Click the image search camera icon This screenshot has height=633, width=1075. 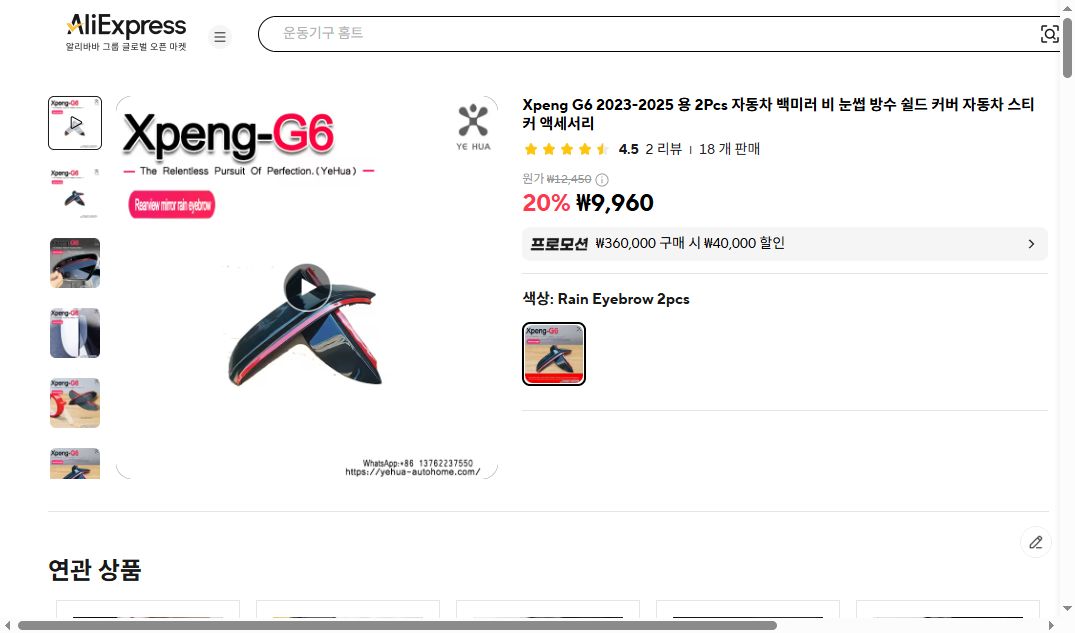point(1049,33)
